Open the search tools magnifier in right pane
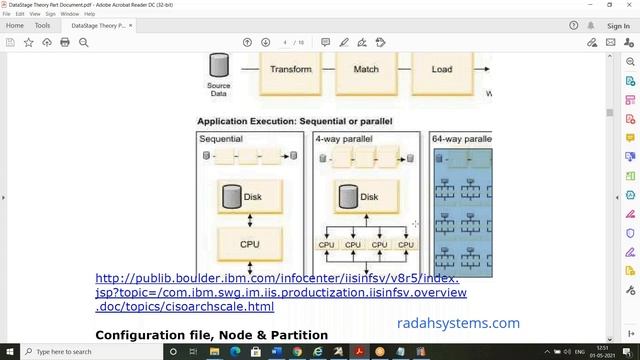 pyautogui.click(x=630, y=62)
